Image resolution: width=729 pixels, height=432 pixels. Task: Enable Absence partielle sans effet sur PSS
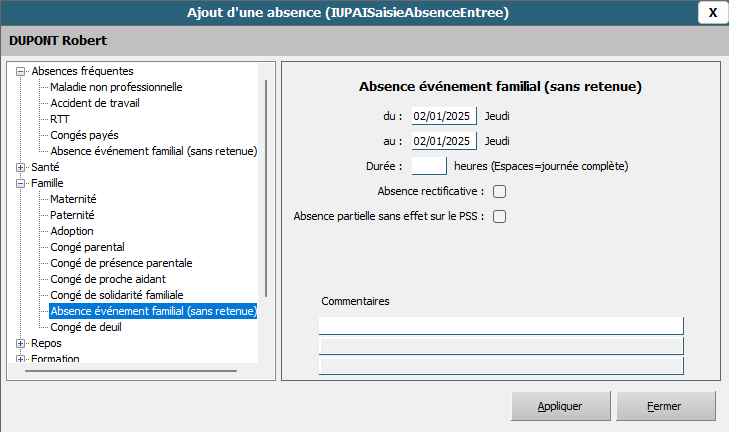pos(499,216)
